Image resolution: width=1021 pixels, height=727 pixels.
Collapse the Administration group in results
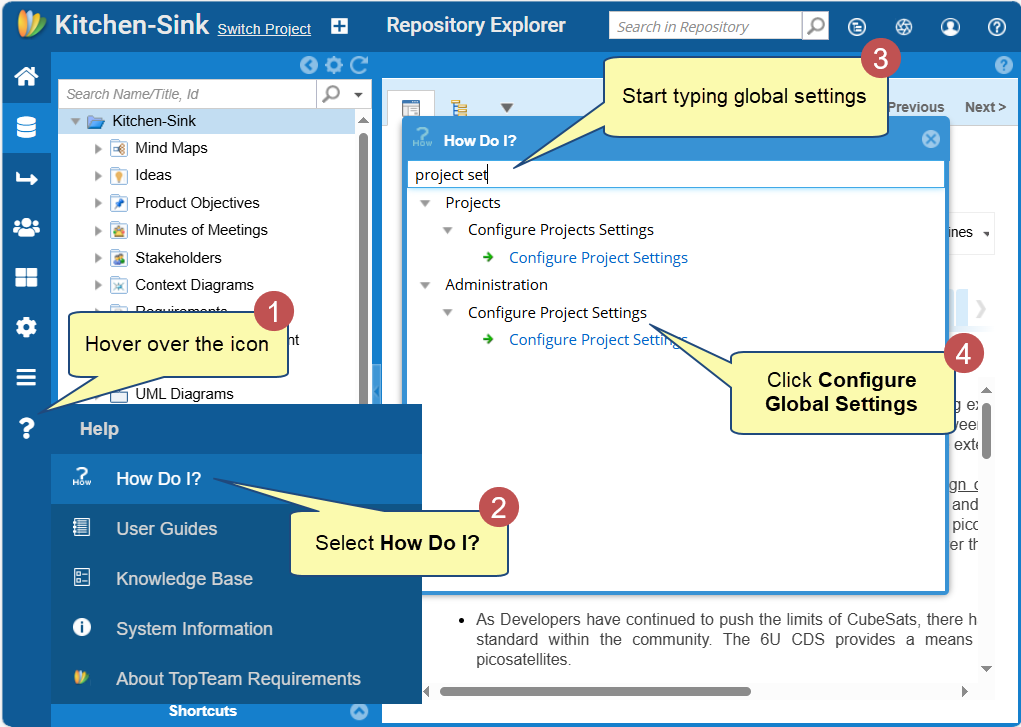[x=425, y=285]
